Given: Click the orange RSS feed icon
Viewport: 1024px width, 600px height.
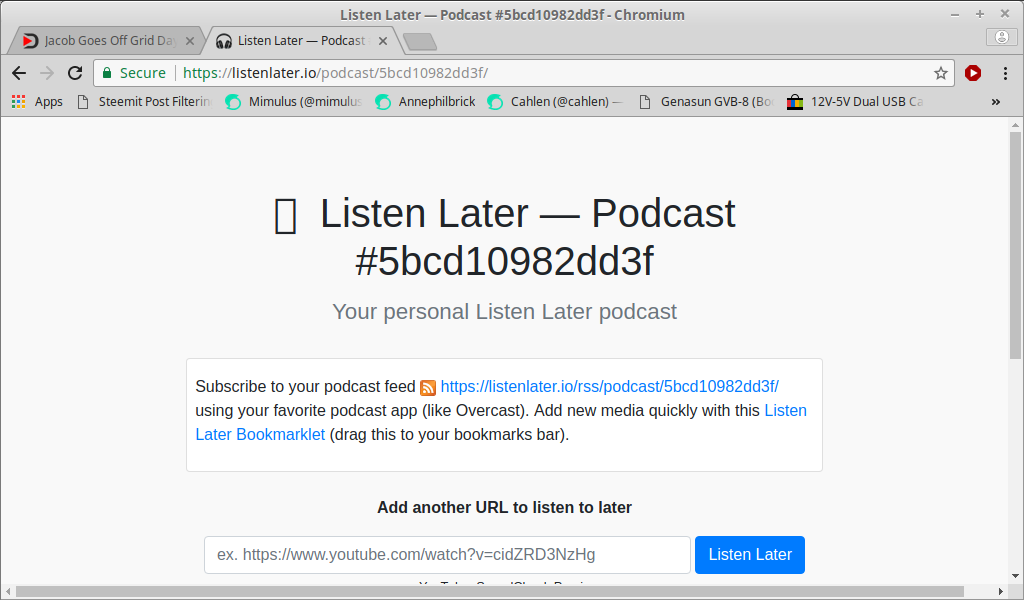Looking at the screenshot, I should (428, 388).
